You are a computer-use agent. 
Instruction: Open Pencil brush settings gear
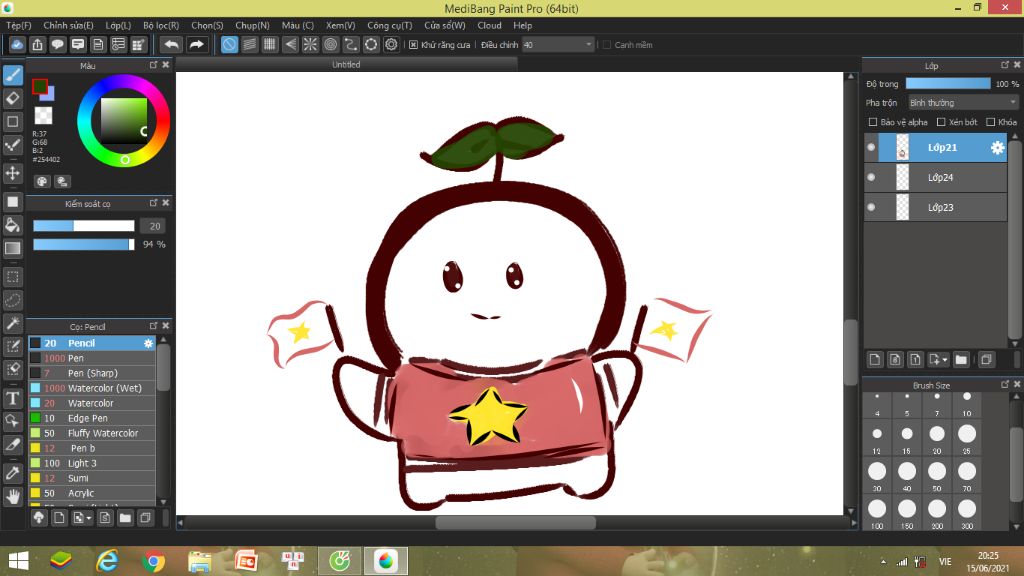pyautogui.click(x=148, y=343)
